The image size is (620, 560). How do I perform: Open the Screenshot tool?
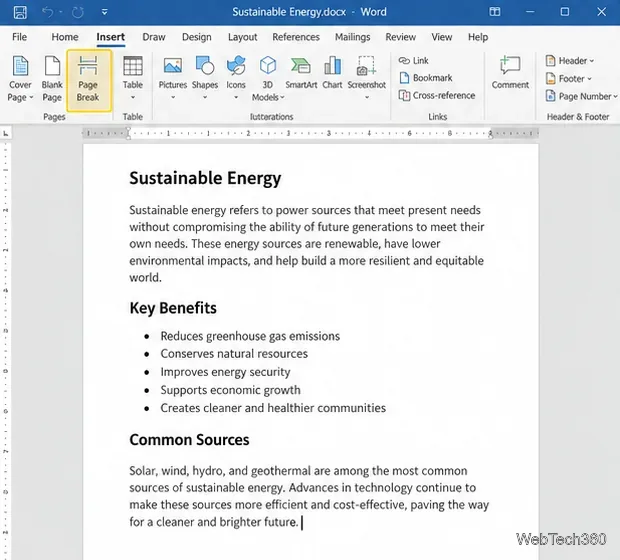367,78
